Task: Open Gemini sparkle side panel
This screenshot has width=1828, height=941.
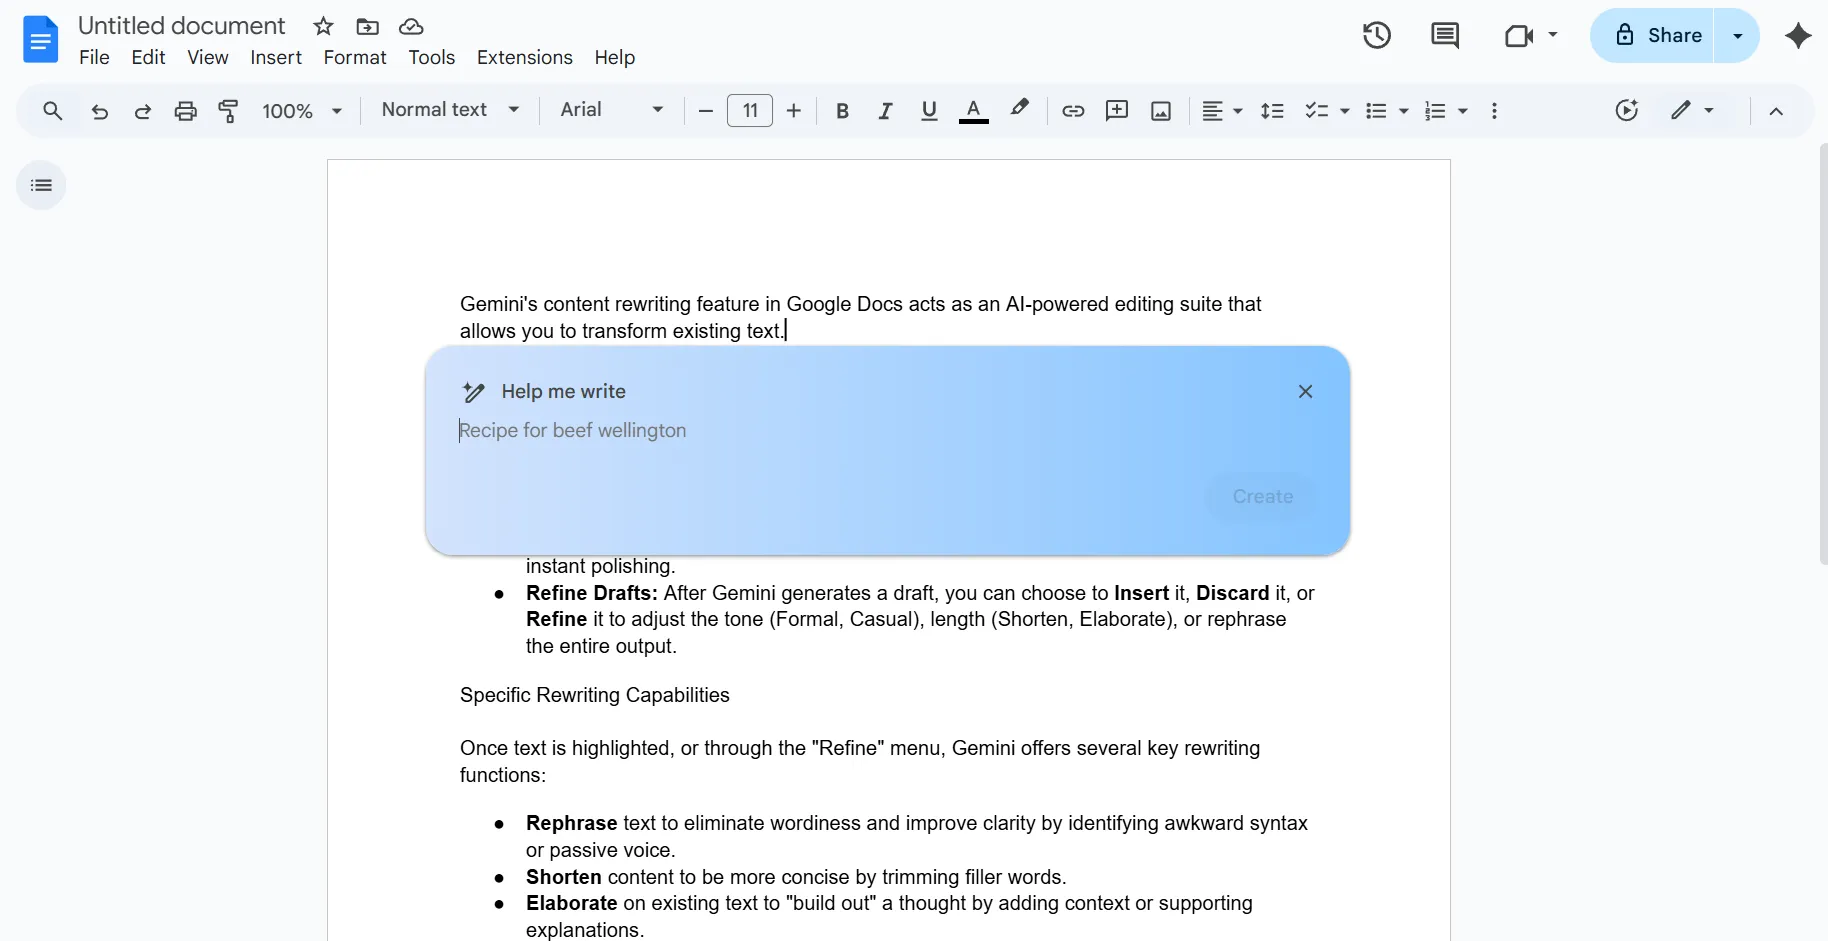Action: pos(1798,35)
